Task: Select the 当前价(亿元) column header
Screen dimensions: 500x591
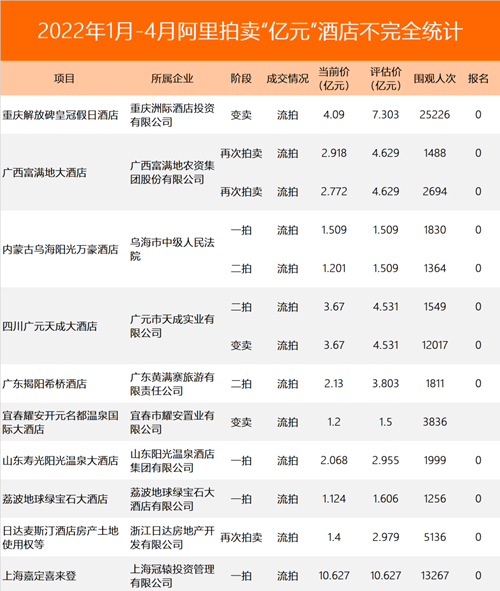Action: (x=334, y=78)
